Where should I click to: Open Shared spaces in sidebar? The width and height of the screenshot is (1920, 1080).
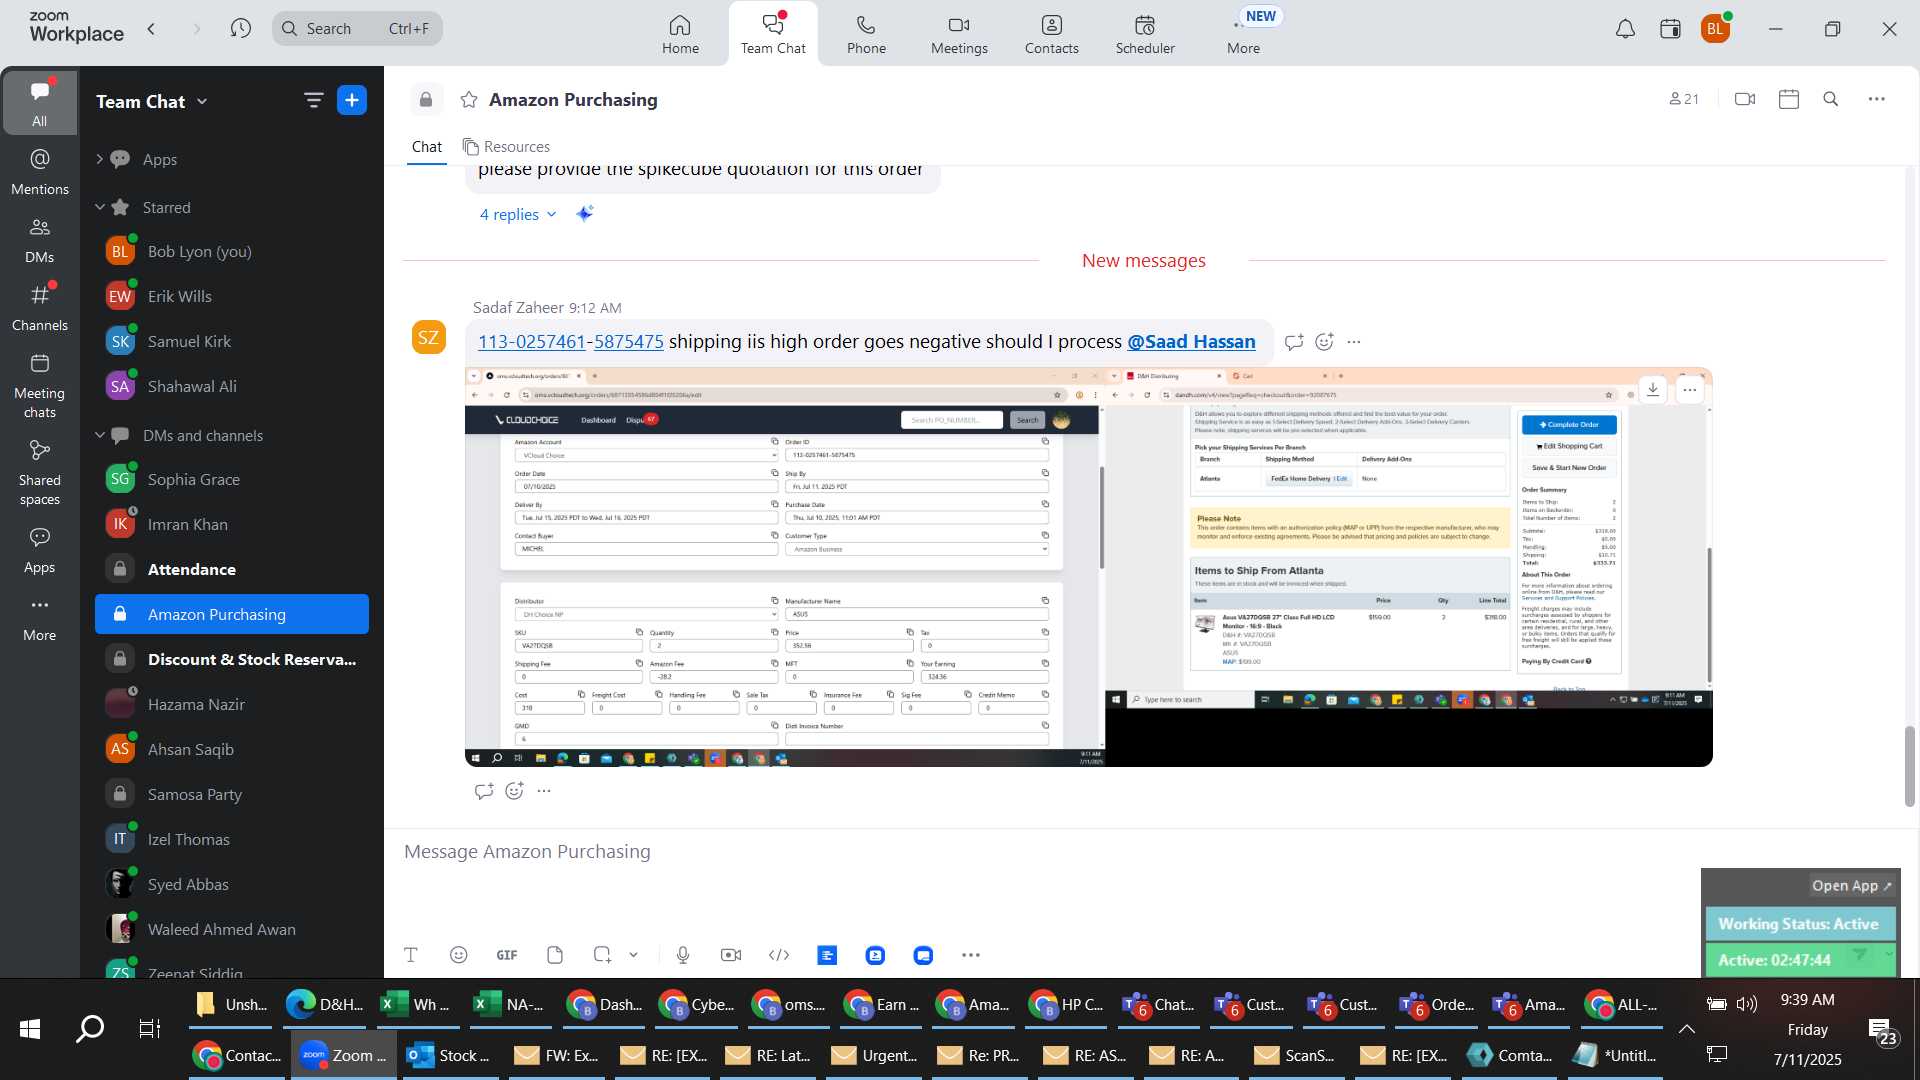coord(40,472)
